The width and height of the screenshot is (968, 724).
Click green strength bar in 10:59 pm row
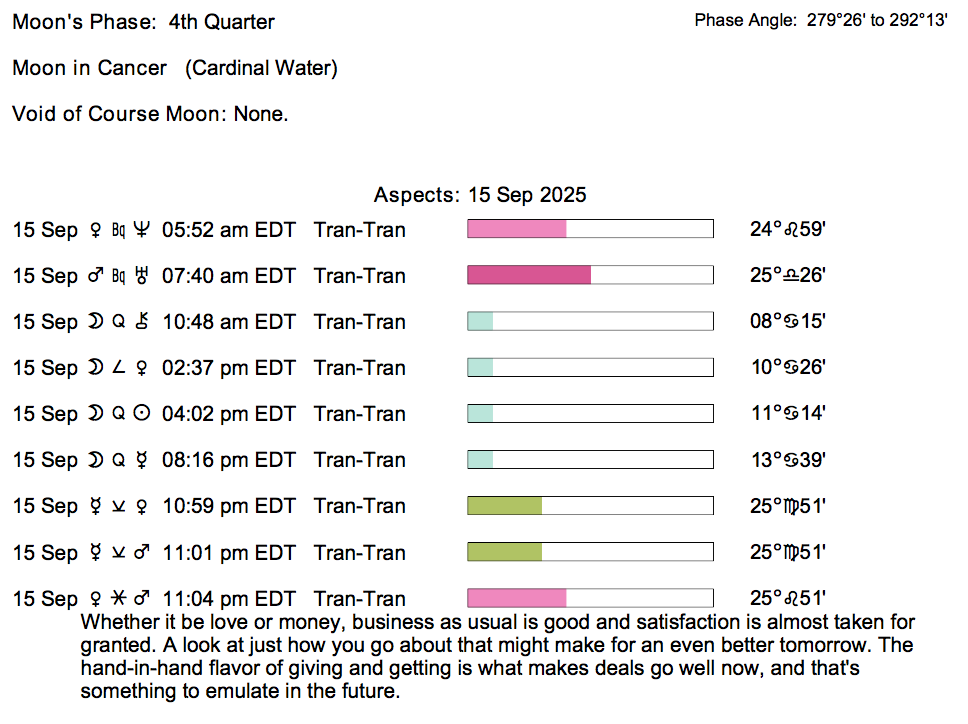coord(504,506)
